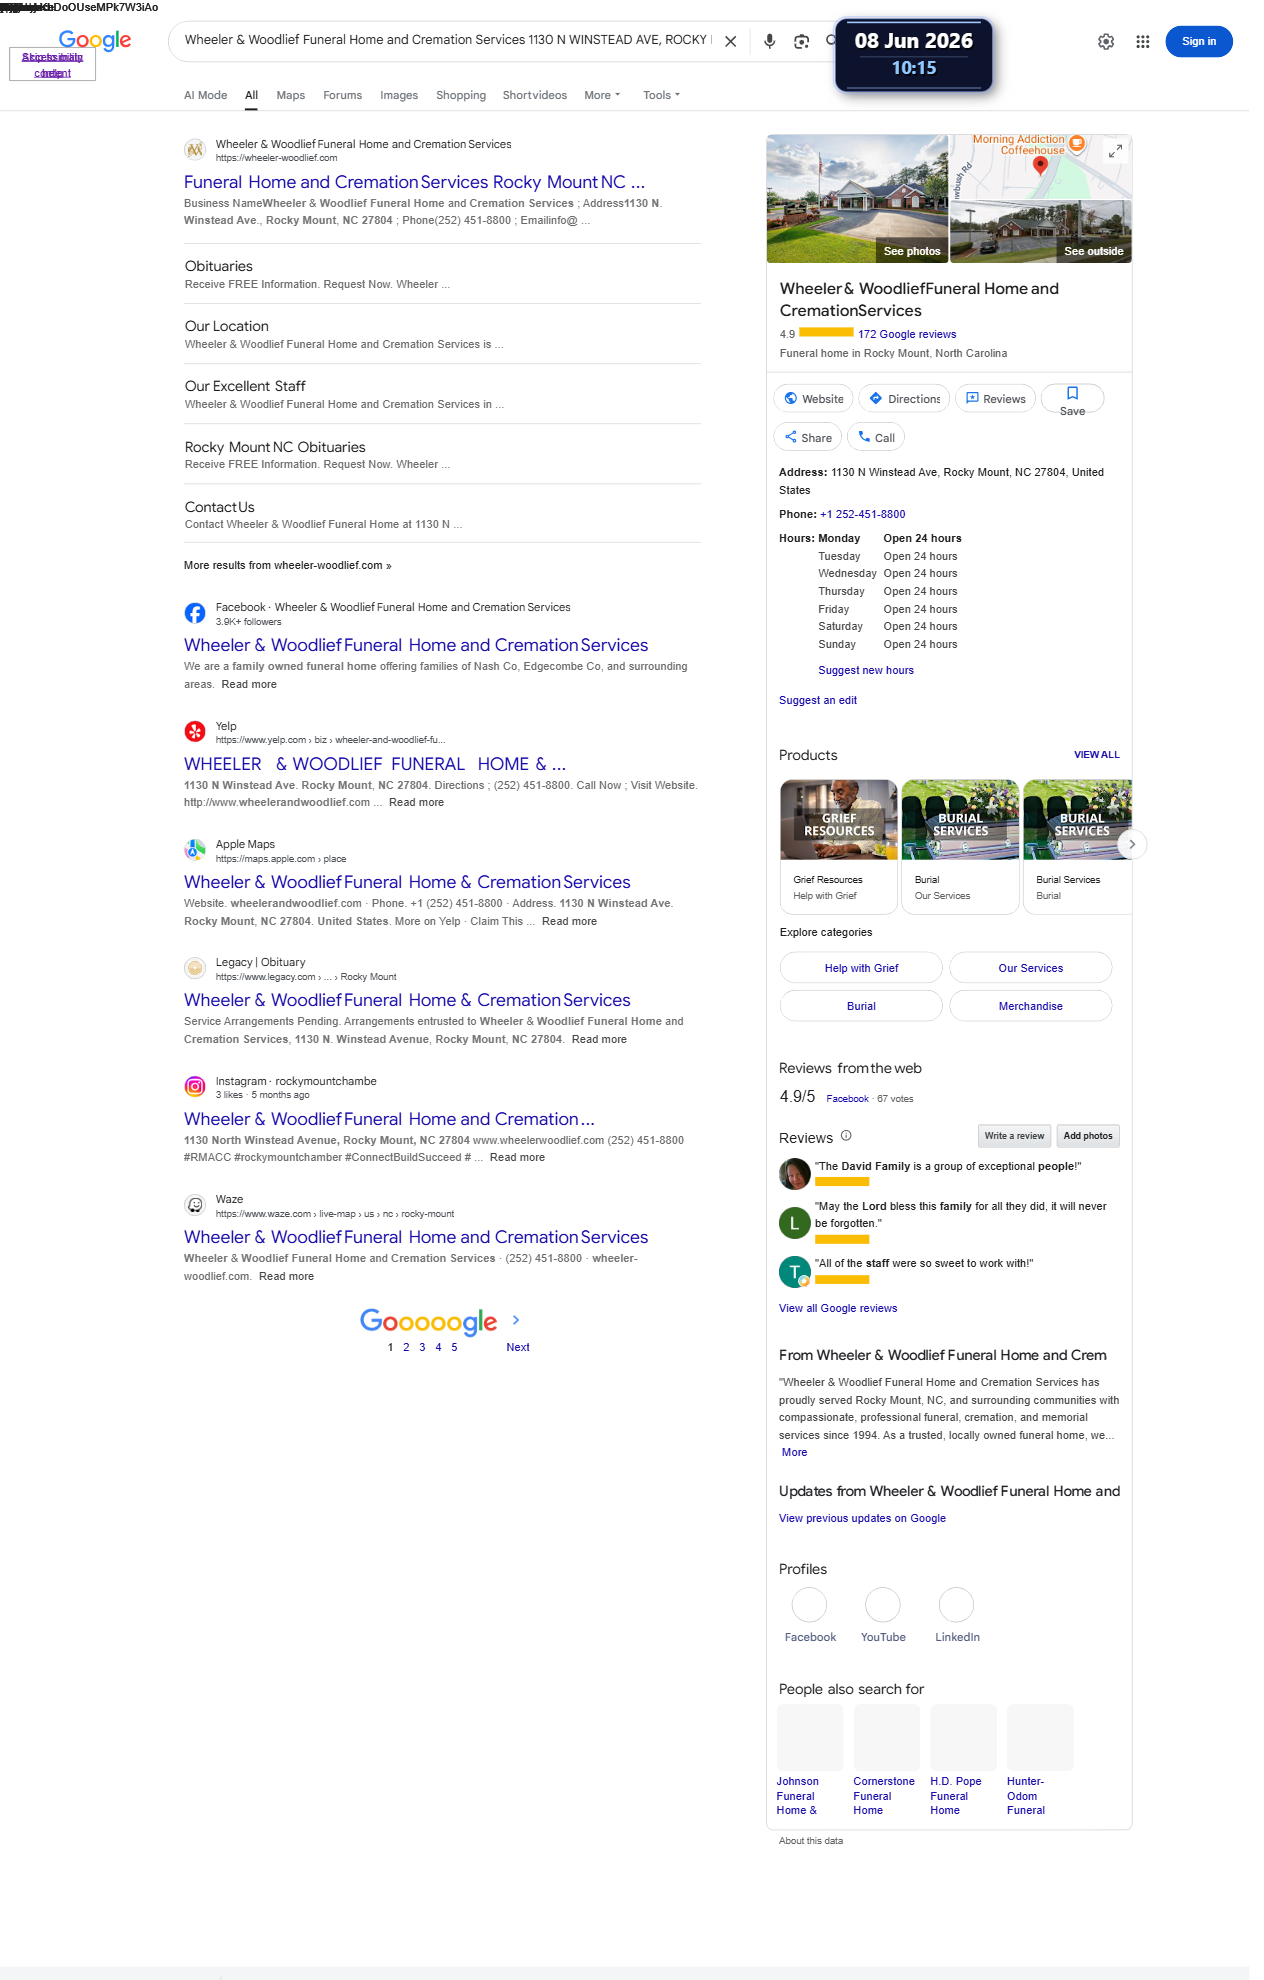Click the next-page chevron beside Gooooogle

tap(516, 1320)
